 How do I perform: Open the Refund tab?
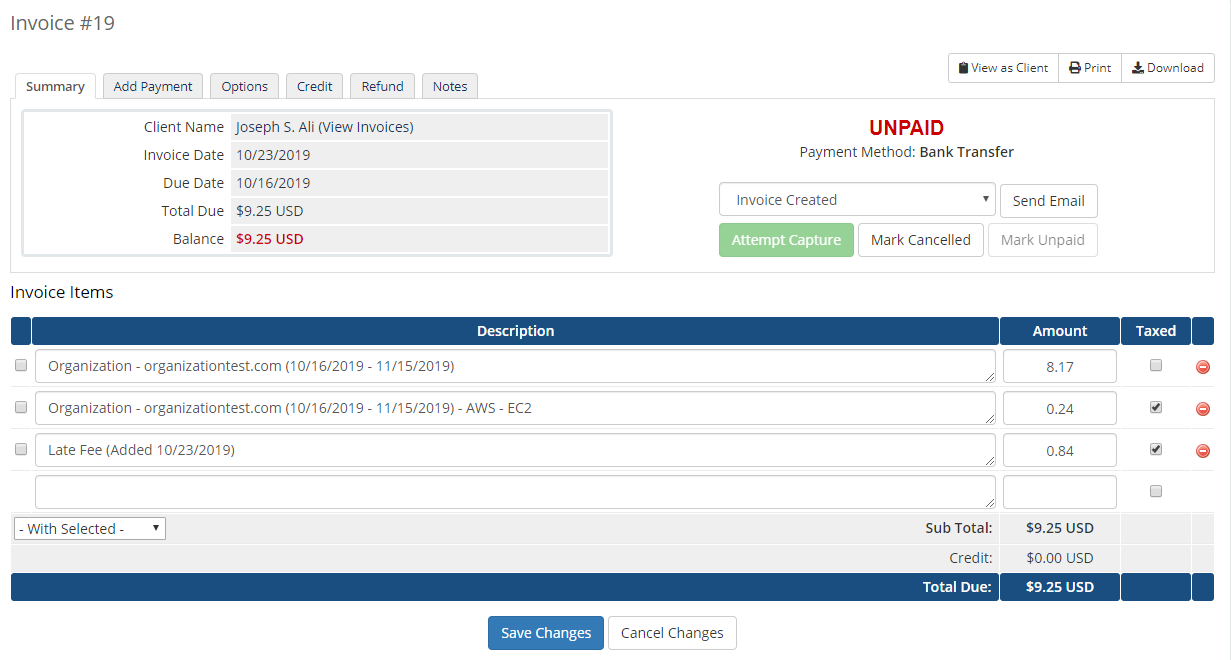point(383,87)
